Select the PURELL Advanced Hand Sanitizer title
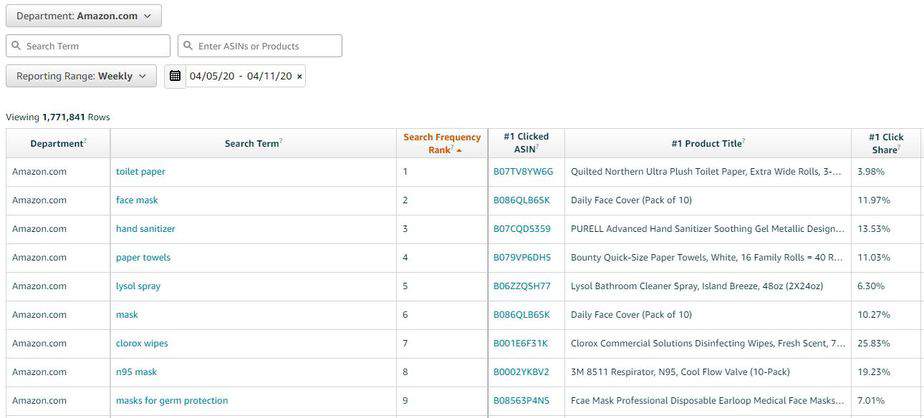The height and width of the screenshot is (418, 924). click(x=708, y=229)
